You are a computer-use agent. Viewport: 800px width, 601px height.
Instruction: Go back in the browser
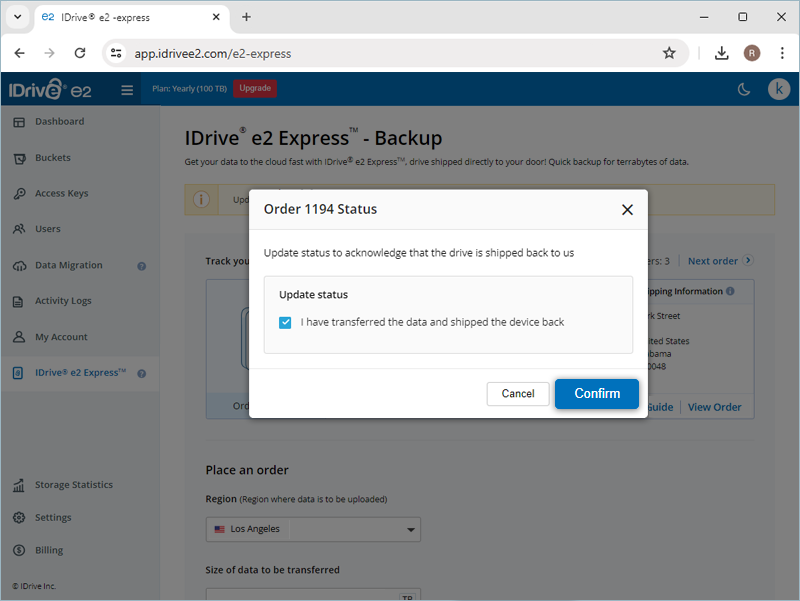20,53
